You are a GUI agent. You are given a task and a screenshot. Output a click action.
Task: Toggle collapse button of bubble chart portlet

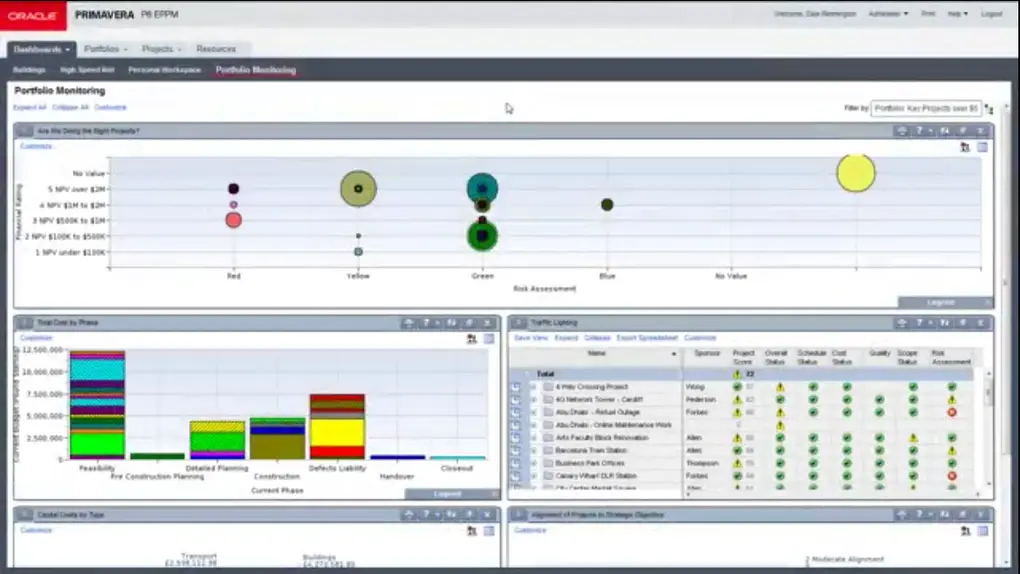click(25, 131)
